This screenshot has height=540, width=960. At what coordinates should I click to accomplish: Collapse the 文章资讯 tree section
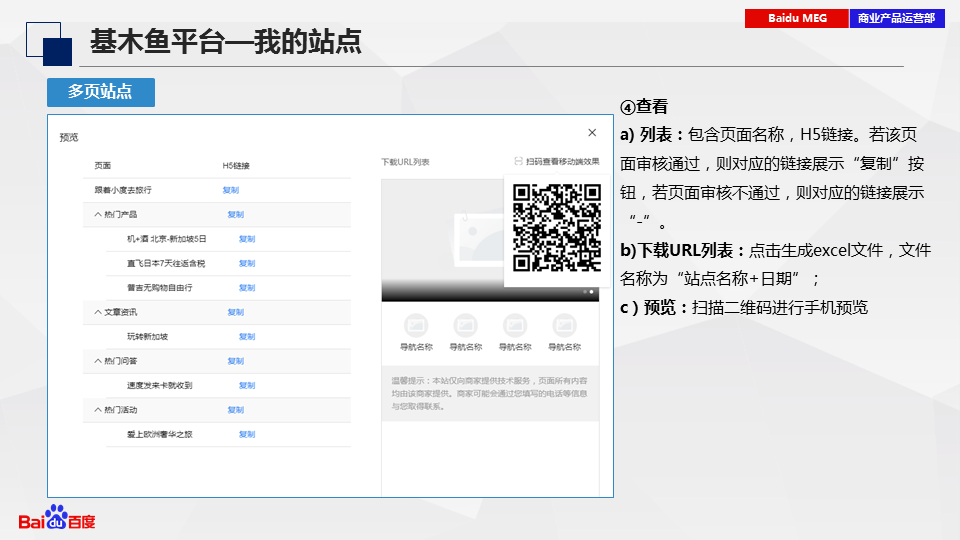pyautogui.click(x=98, y=313)
